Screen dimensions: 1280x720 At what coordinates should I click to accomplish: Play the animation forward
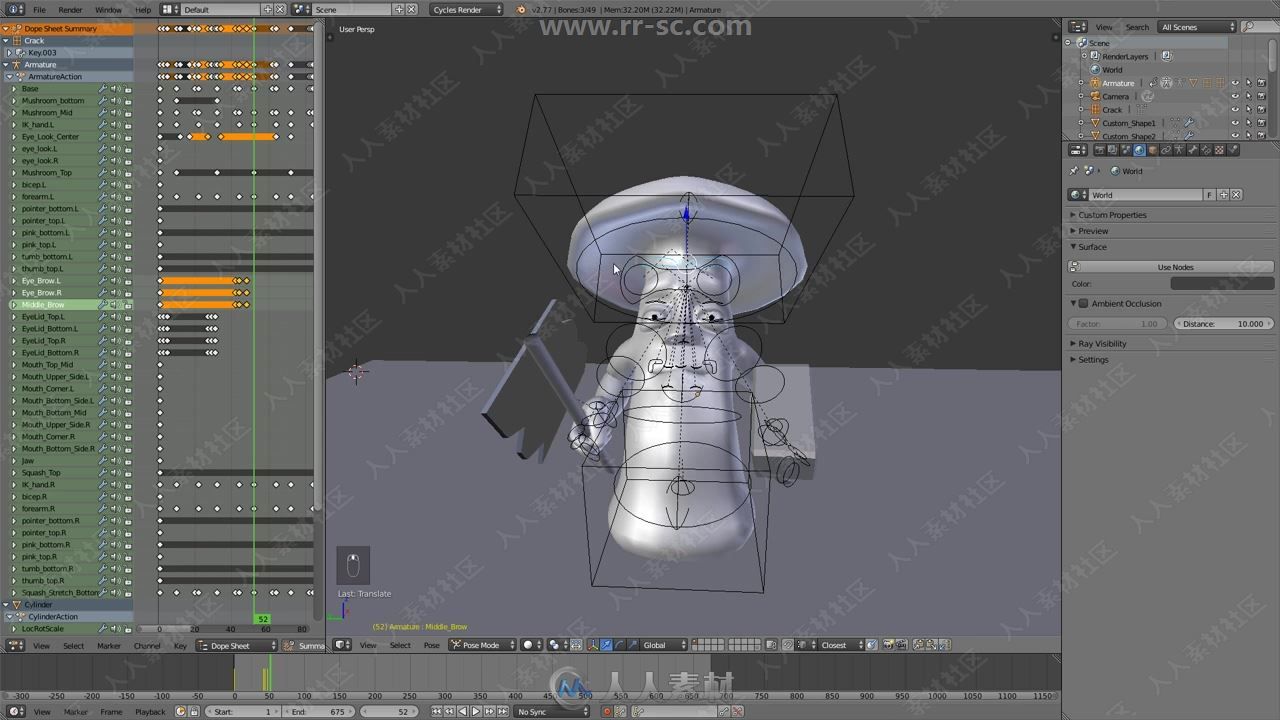coord(476,712)
